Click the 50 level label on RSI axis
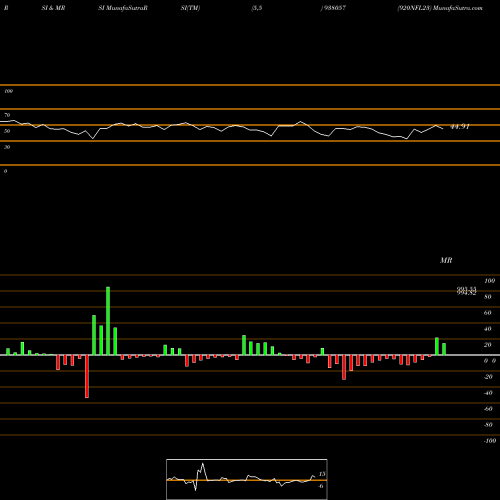Screen dimensions: 500x500 click(7, 131)
